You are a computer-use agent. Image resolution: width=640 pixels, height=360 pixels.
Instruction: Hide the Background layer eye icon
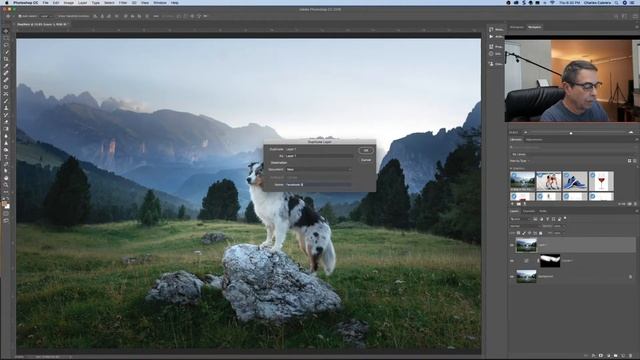(511, 277)
